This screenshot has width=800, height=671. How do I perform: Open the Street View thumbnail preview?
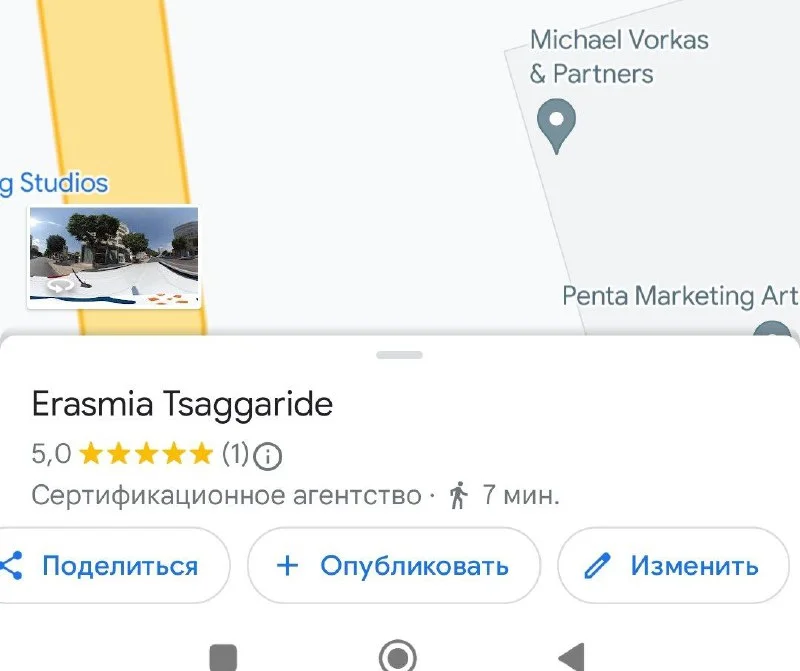click(x=114, y=257)
